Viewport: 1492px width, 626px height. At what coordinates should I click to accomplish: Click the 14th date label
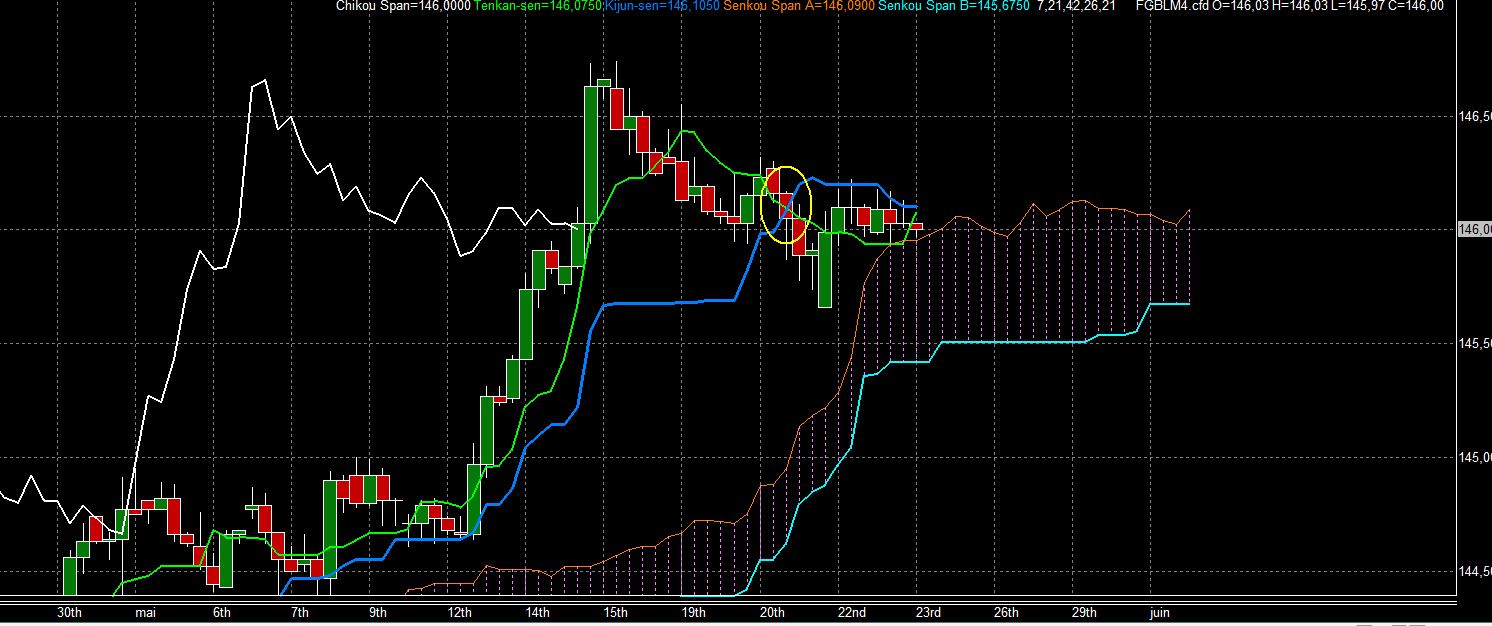point(537,612)
